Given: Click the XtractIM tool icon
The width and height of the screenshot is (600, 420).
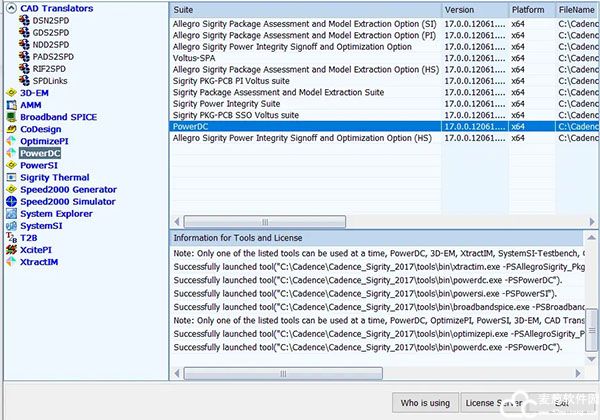Looking at the screenshot, I should [x=11, y=262].
